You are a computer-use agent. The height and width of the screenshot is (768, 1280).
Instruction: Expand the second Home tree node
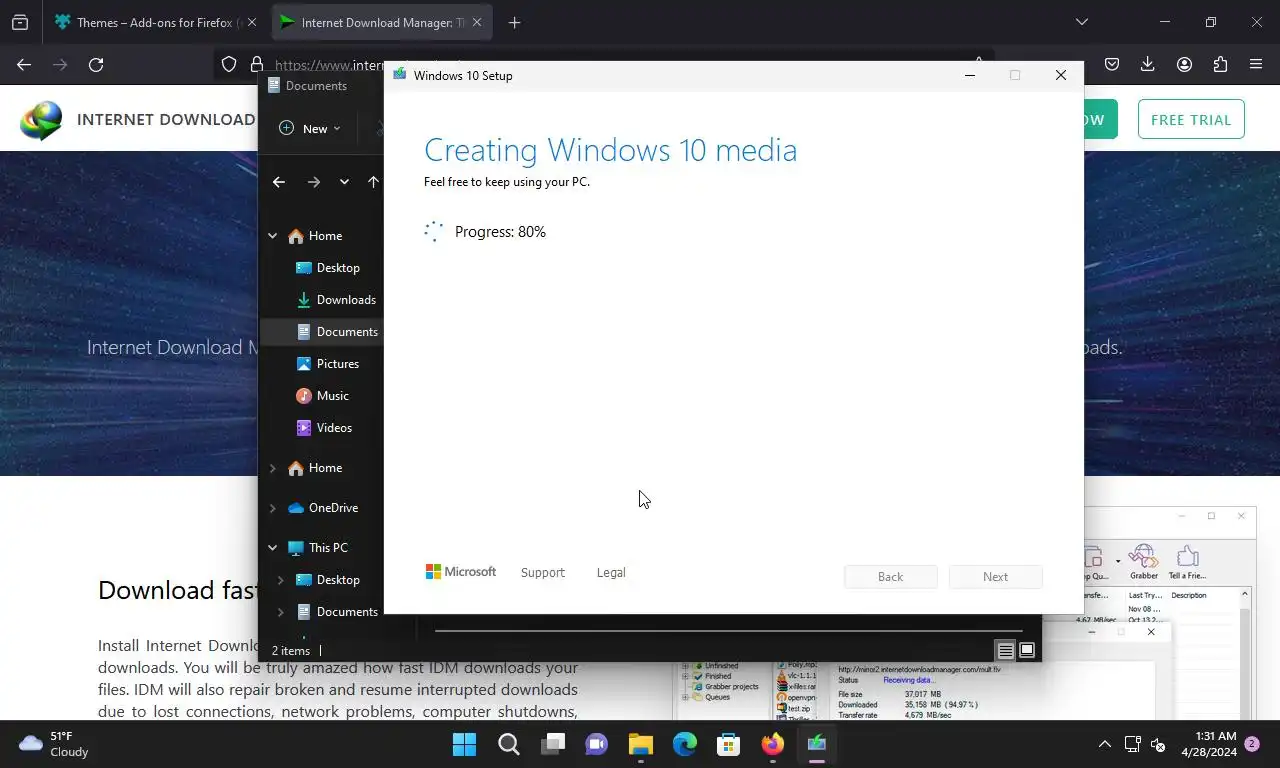pyautogui.click(x=272, y=468)
